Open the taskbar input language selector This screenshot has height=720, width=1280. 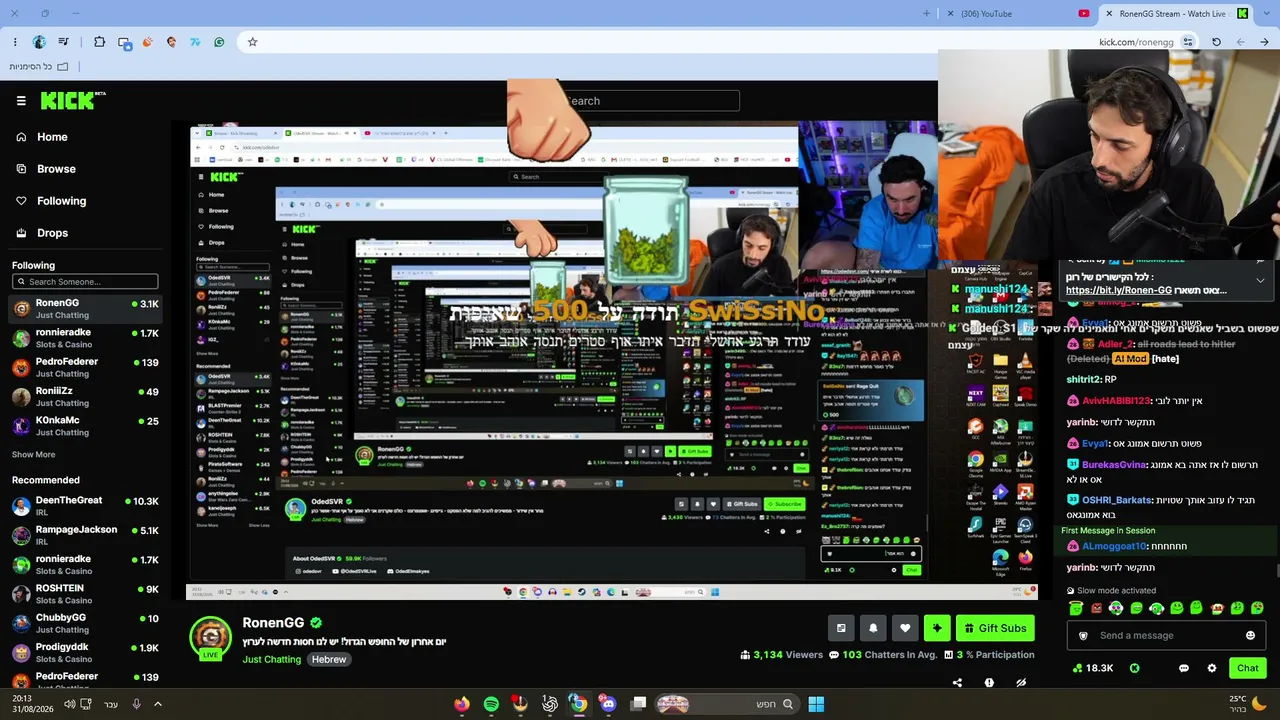(110, 704)
